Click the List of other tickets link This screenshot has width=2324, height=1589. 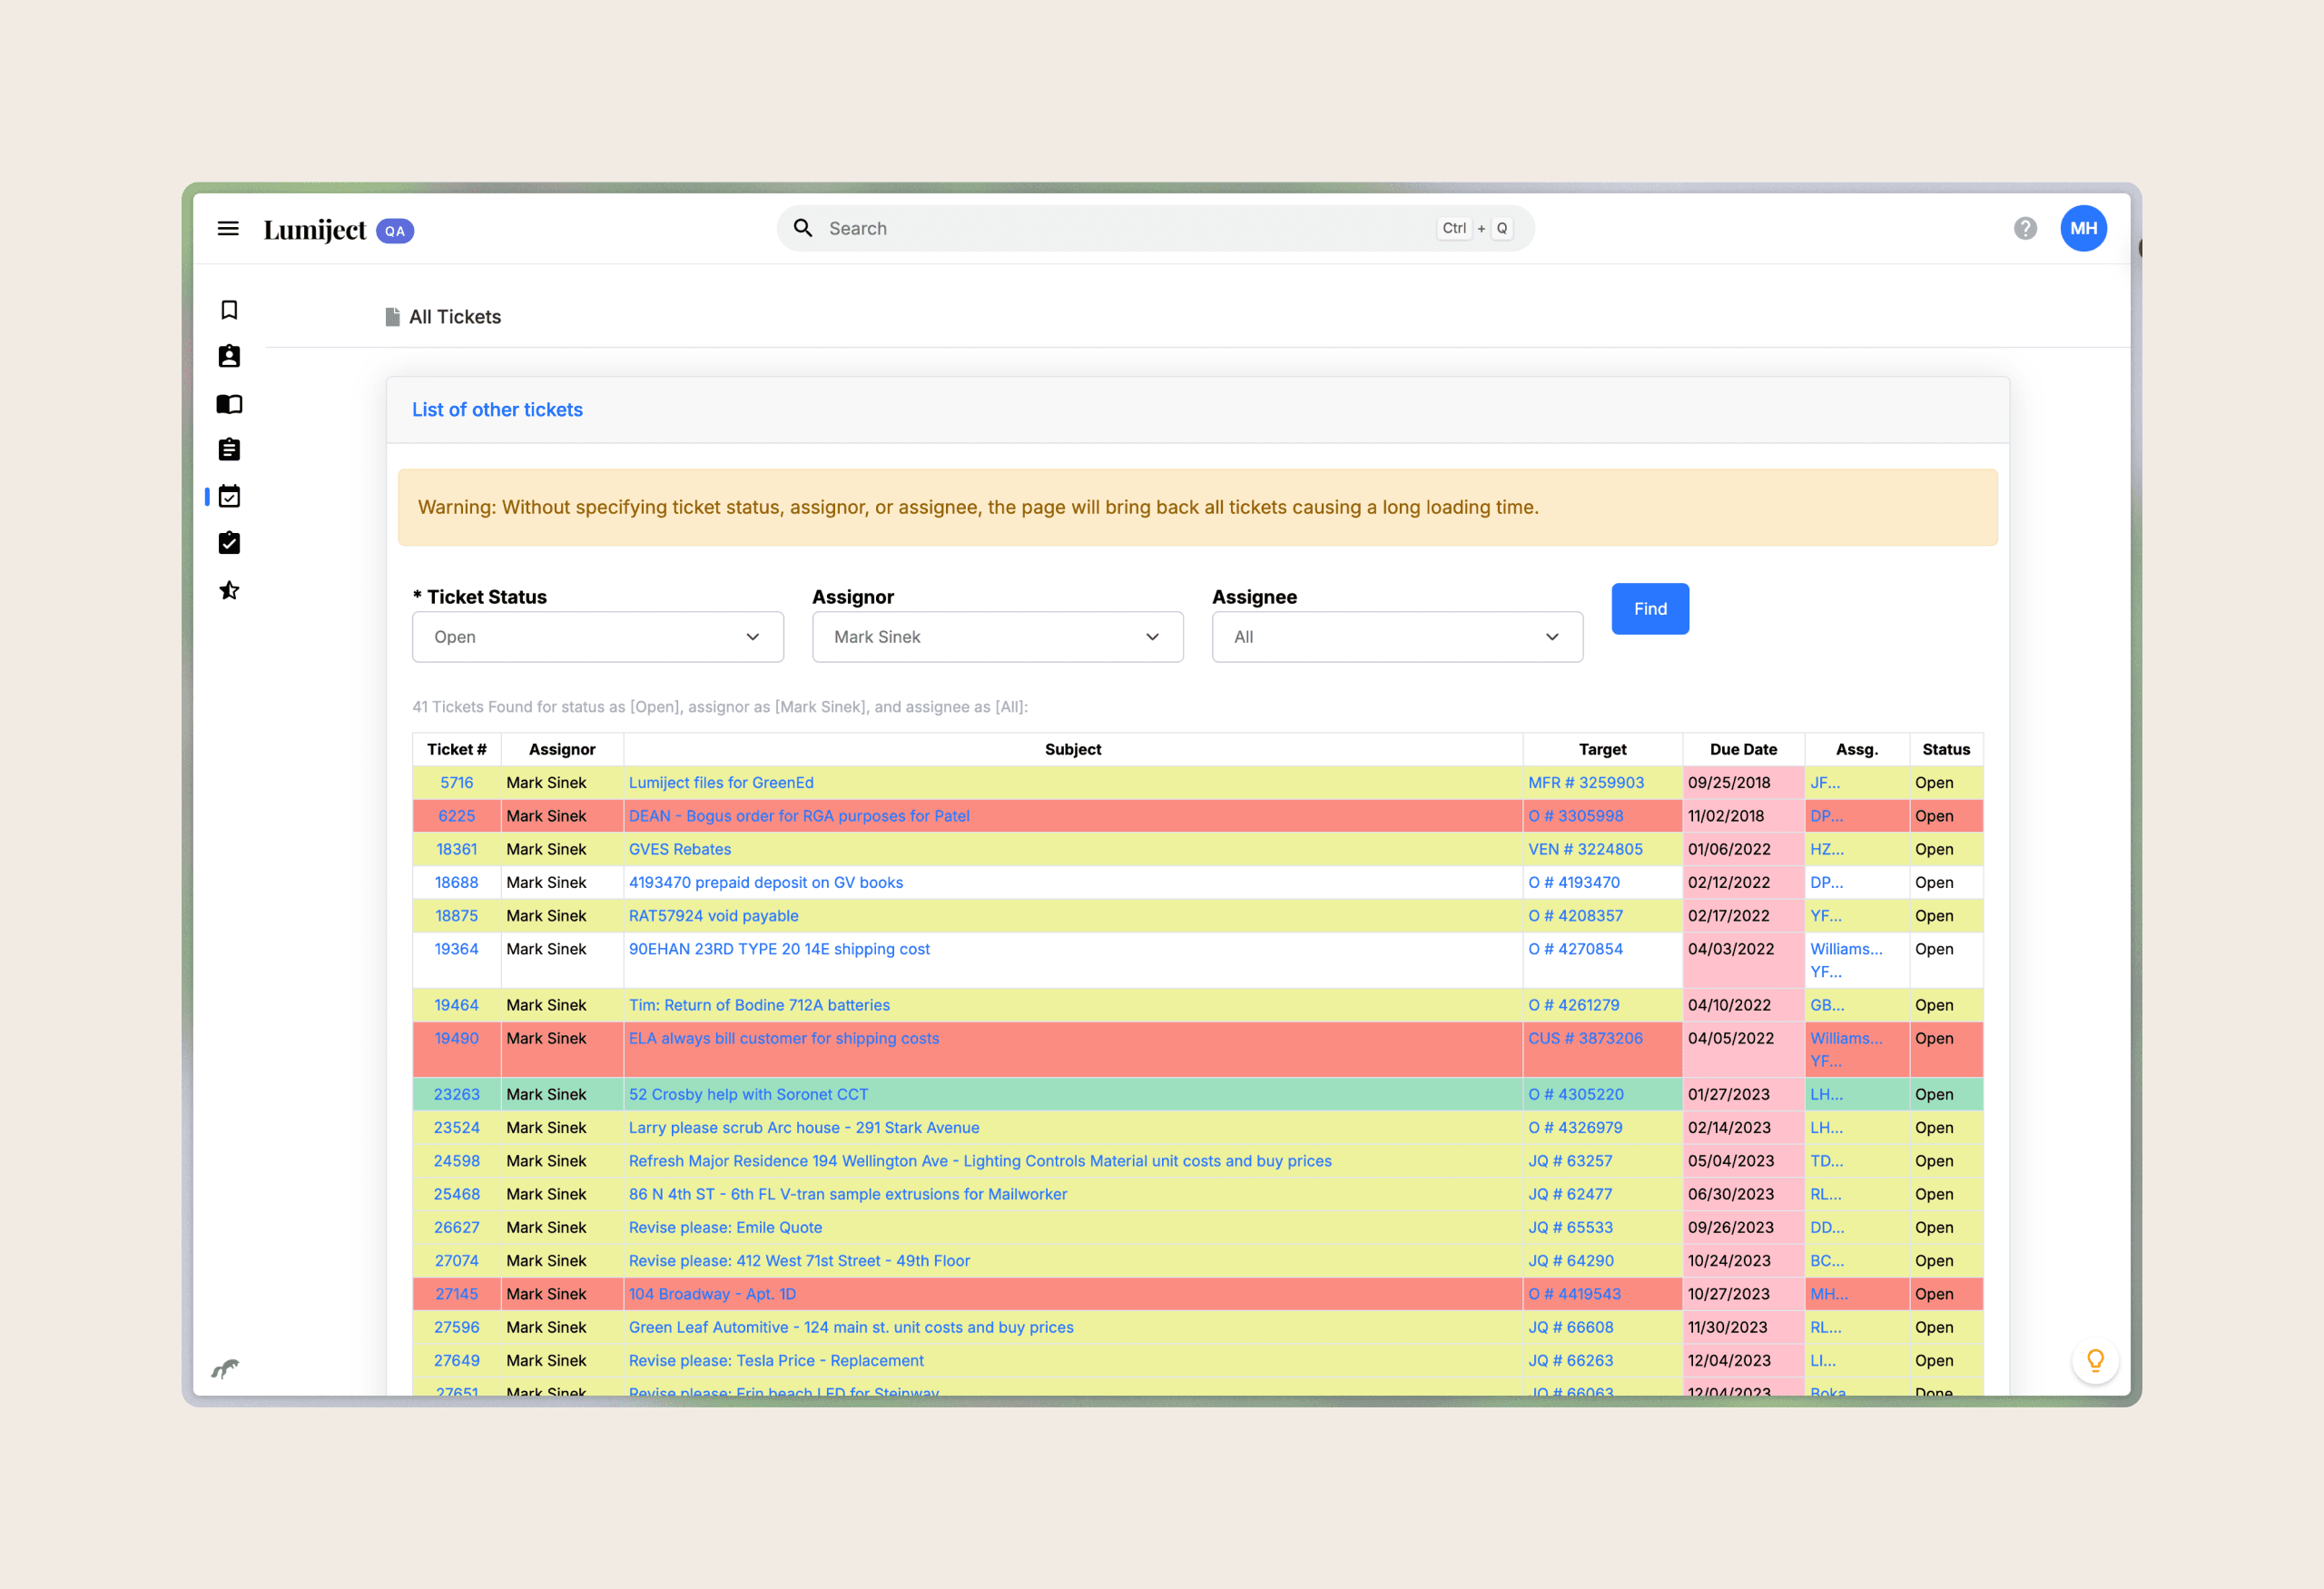(x=497, y=410)
